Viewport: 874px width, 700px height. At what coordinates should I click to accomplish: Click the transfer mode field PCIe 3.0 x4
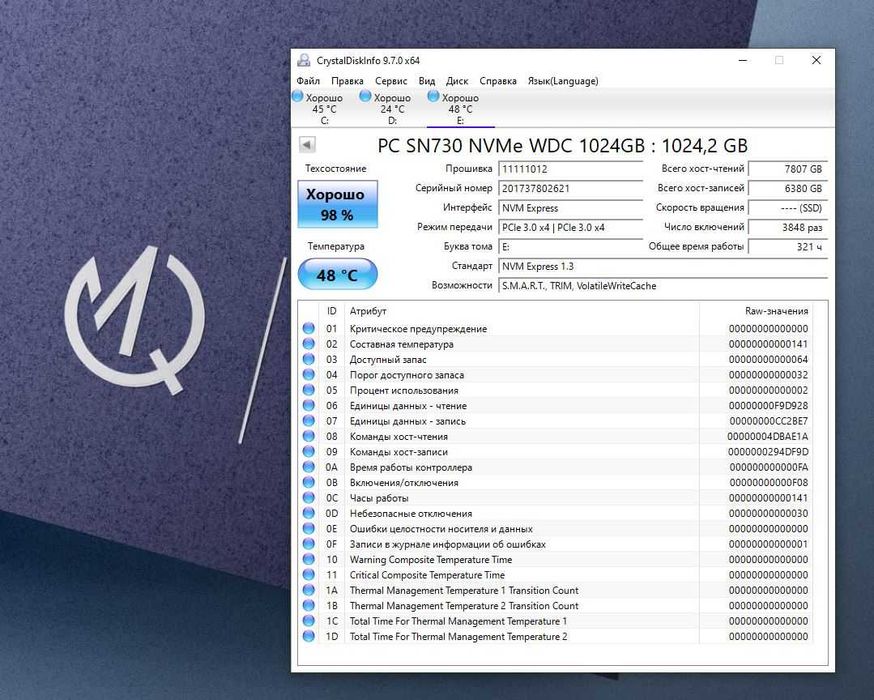click(571, 227)
